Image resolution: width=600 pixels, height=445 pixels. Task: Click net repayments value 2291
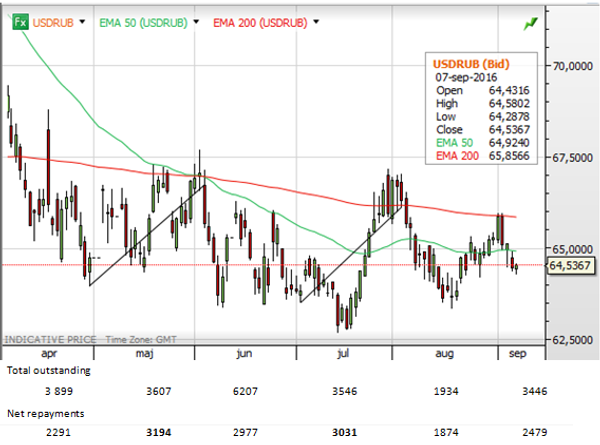59,432
